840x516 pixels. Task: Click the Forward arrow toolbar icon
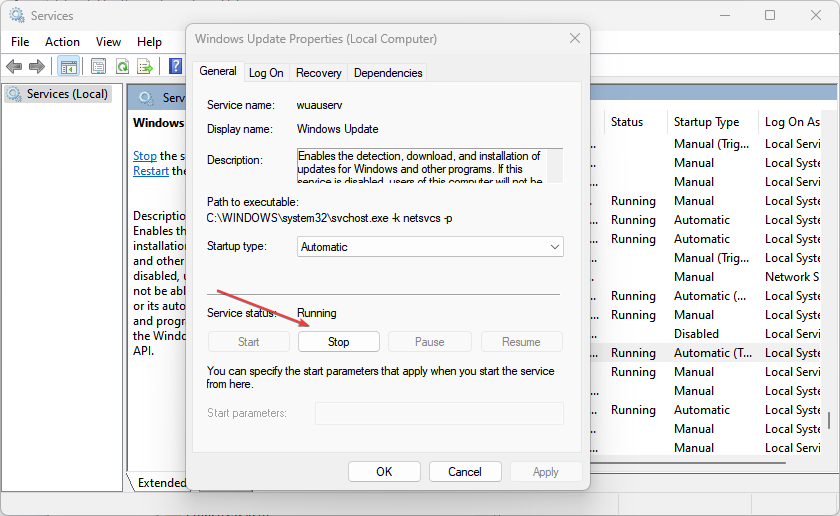click(x=36, y=66)
